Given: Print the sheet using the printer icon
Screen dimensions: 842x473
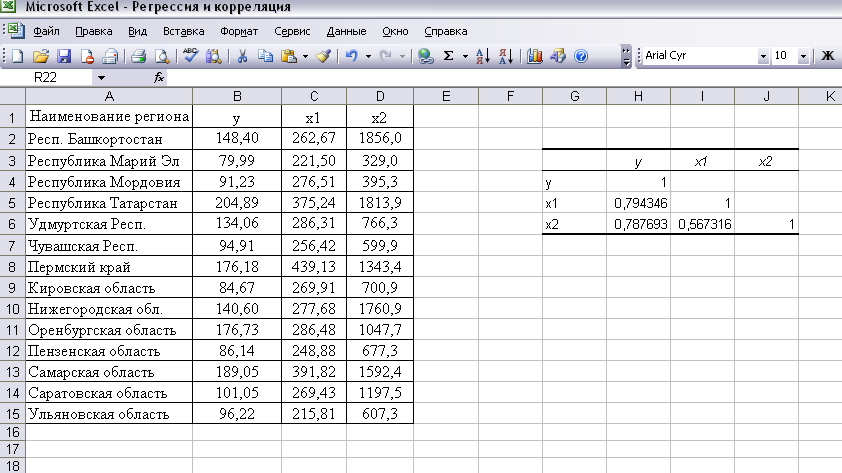Looking at the screenshot, I should pos(139,56).
